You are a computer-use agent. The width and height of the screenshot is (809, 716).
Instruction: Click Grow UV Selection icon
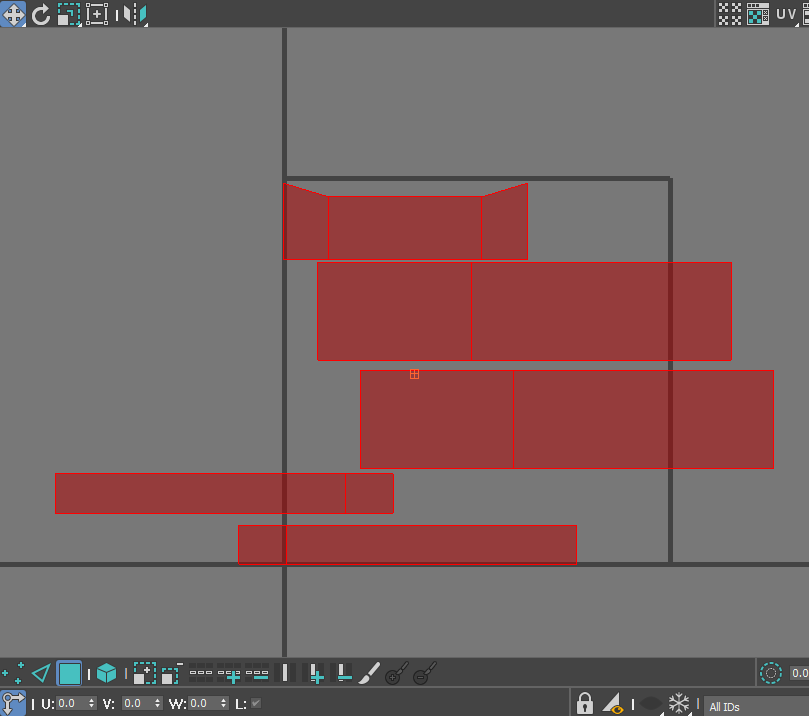145,673
